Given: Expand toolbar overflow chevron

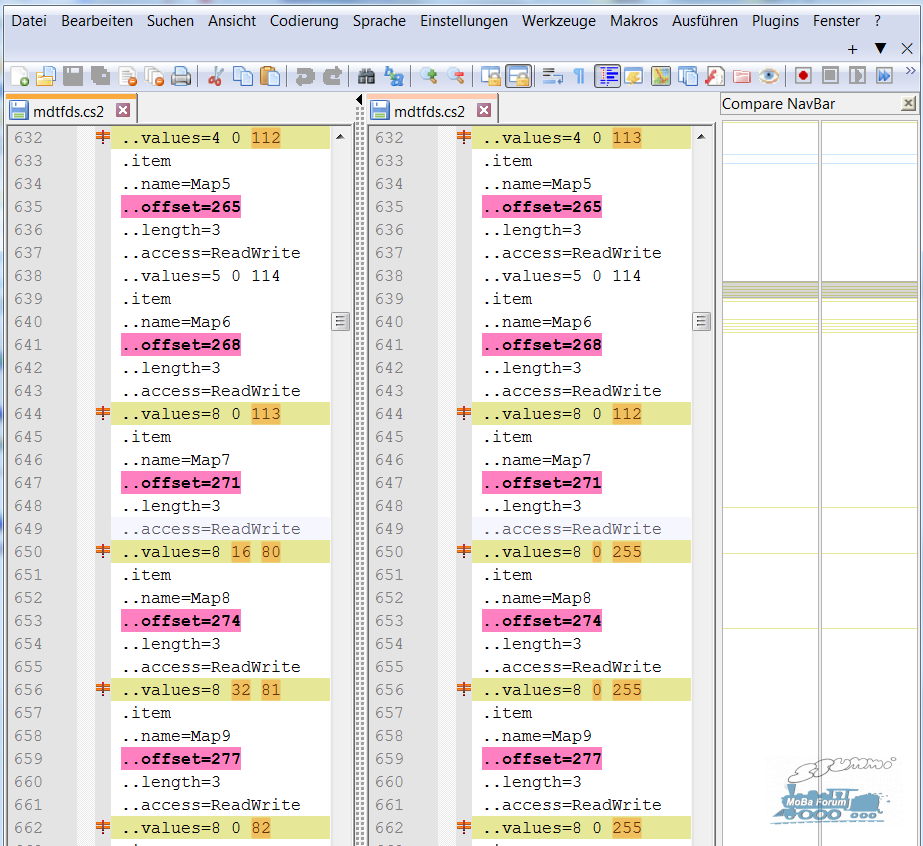Looking at the screenshot, I should (x=911, y=71).
